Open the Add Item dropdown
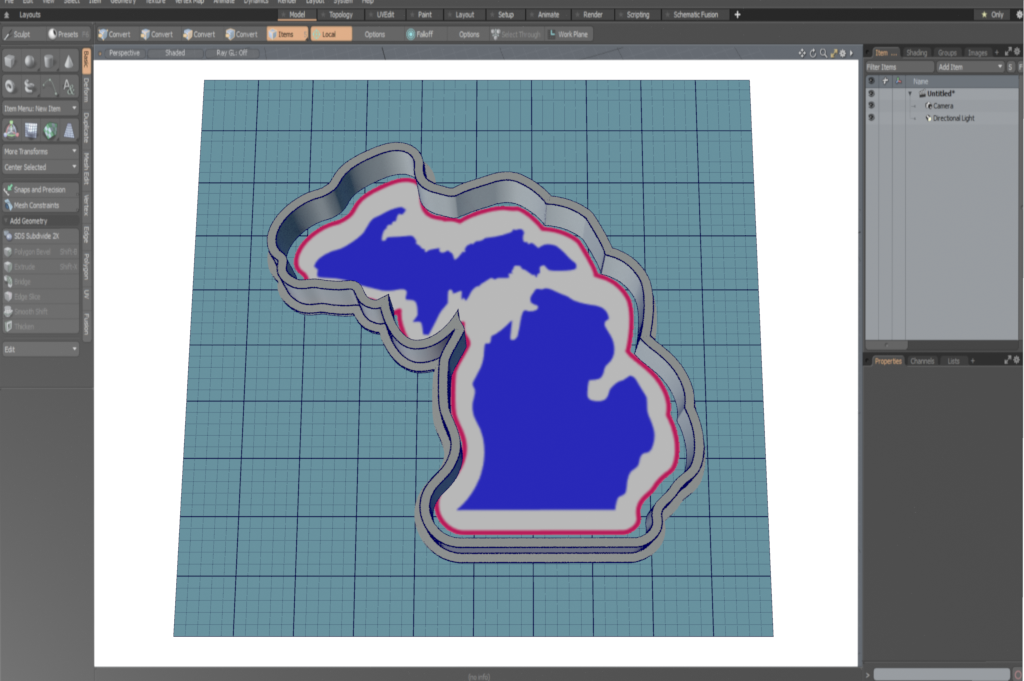The width and height of the screenshot is (1024, 681). 969,66
